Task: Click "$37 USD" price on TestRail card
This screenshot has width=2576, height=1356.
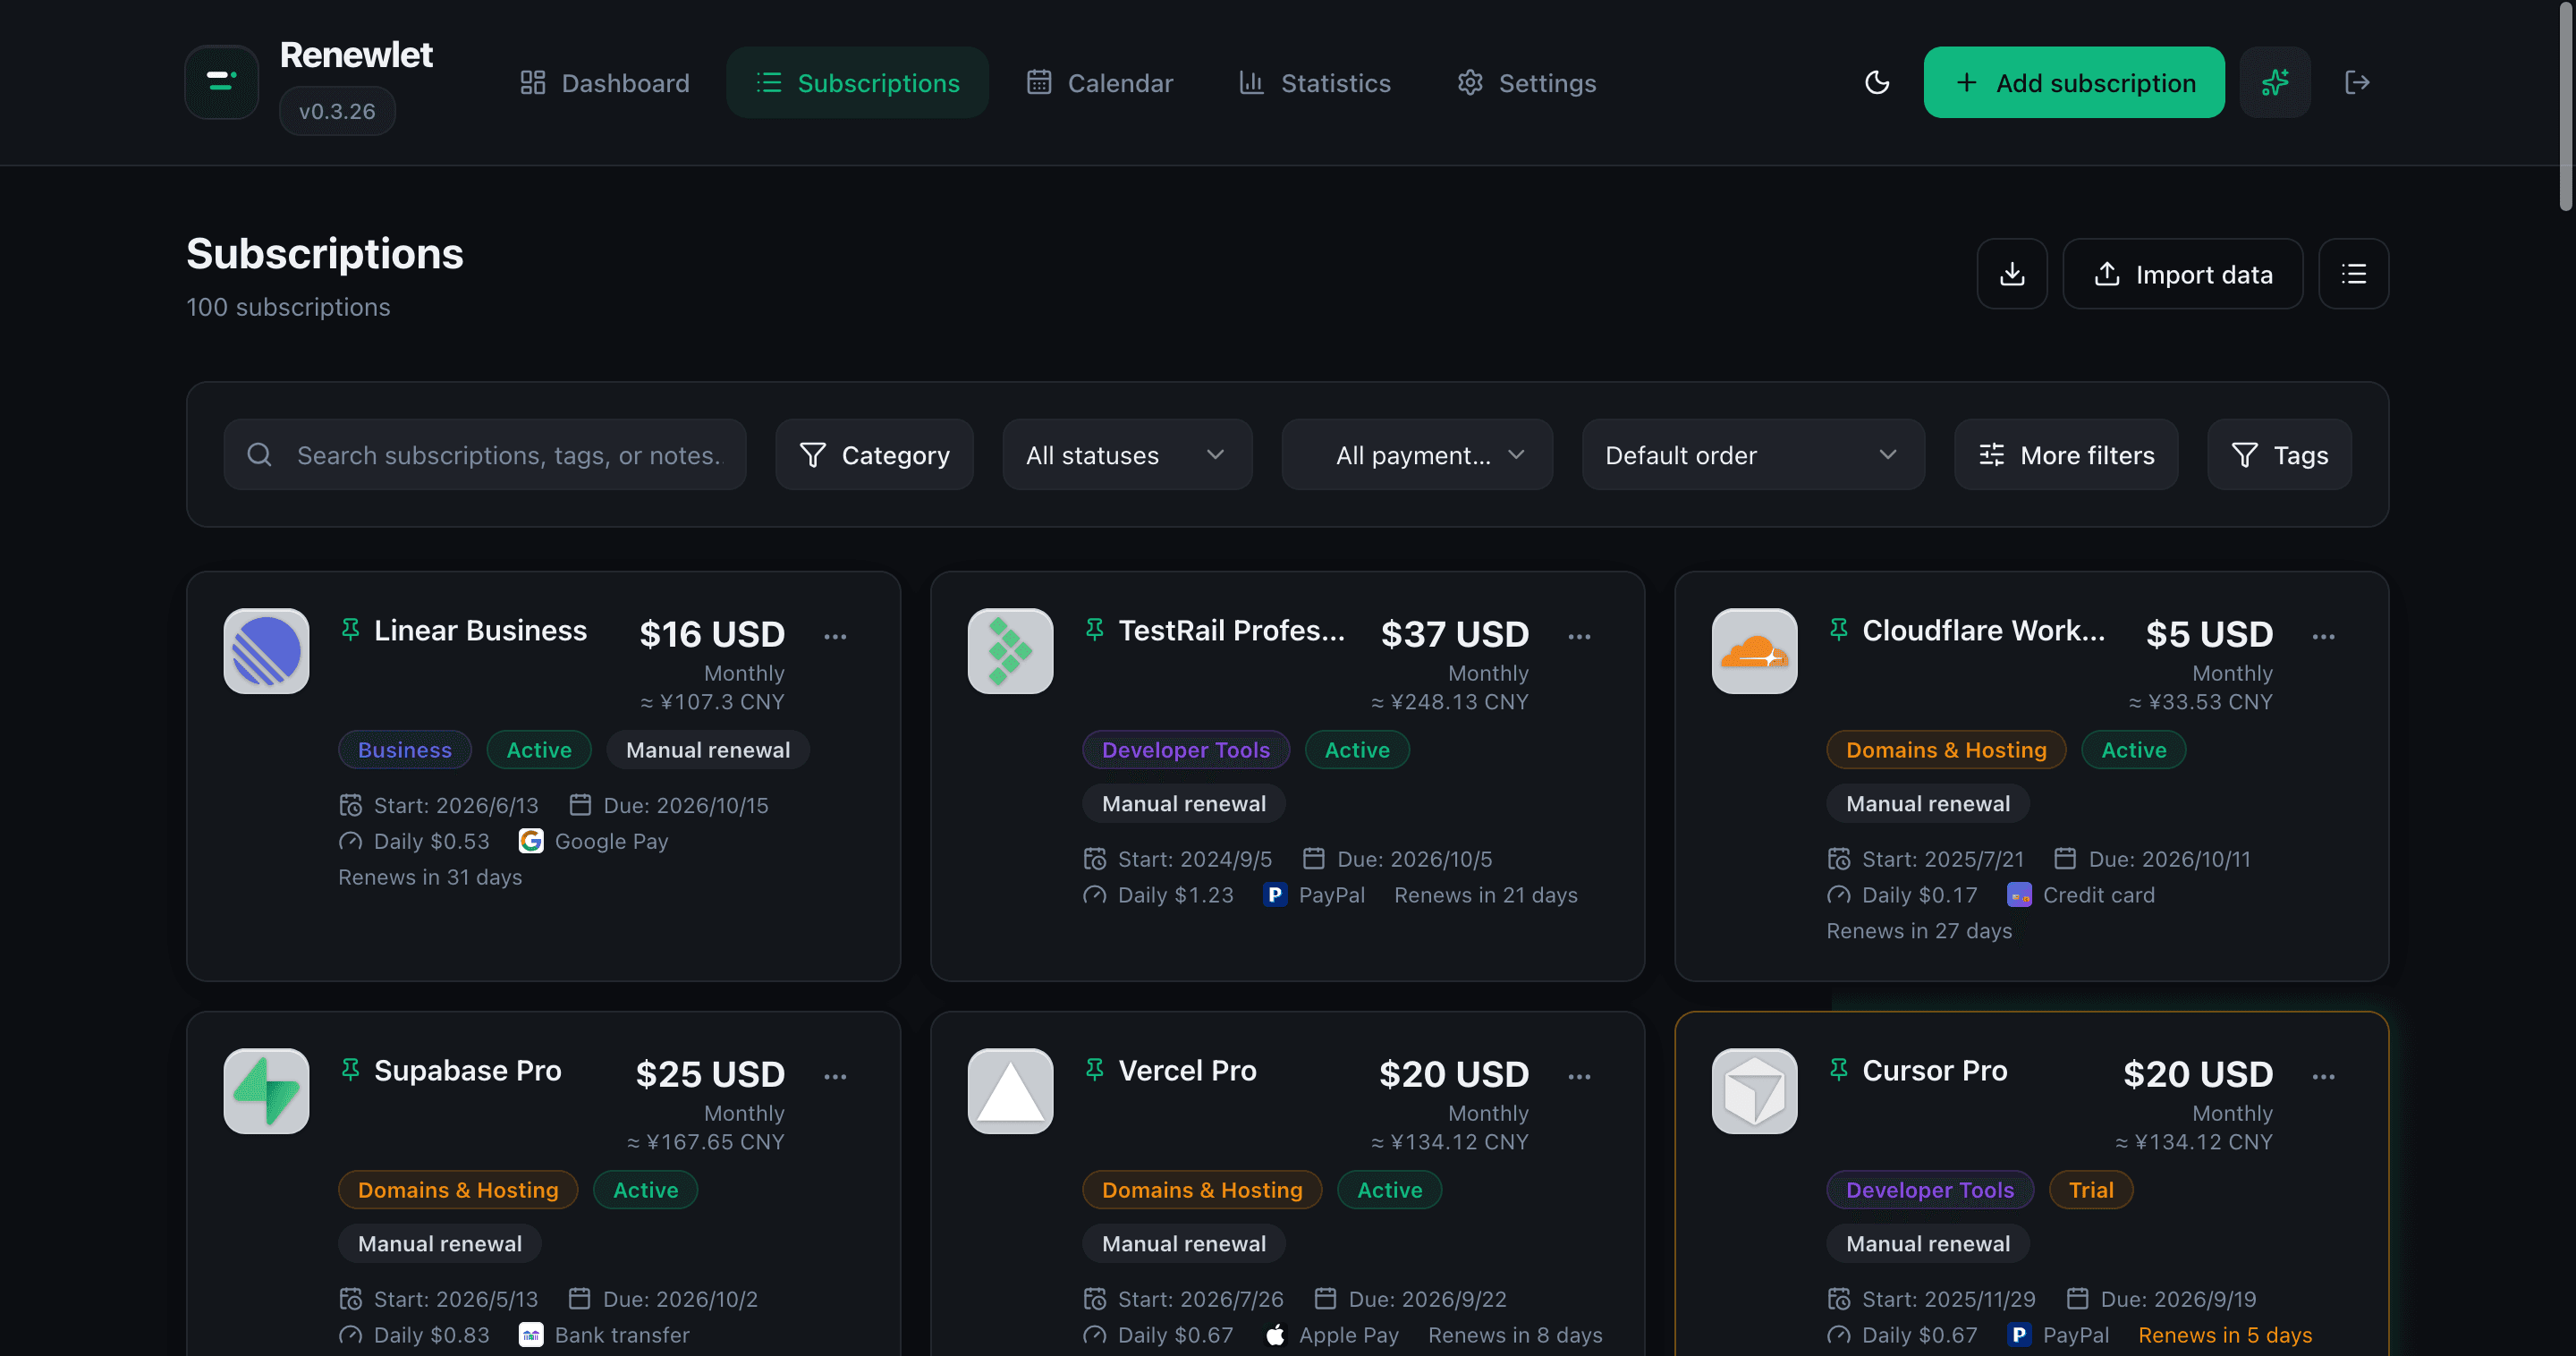Action: [1454, 634]
